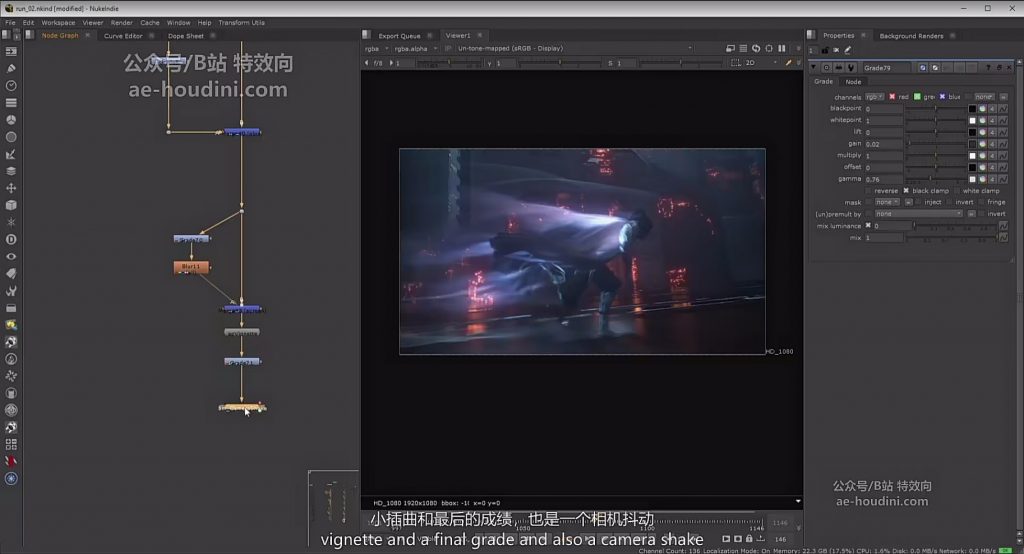Open the 3D nodes toolbar menu
Viewport: 1024px width, 554px height.
tap(11, 205)
